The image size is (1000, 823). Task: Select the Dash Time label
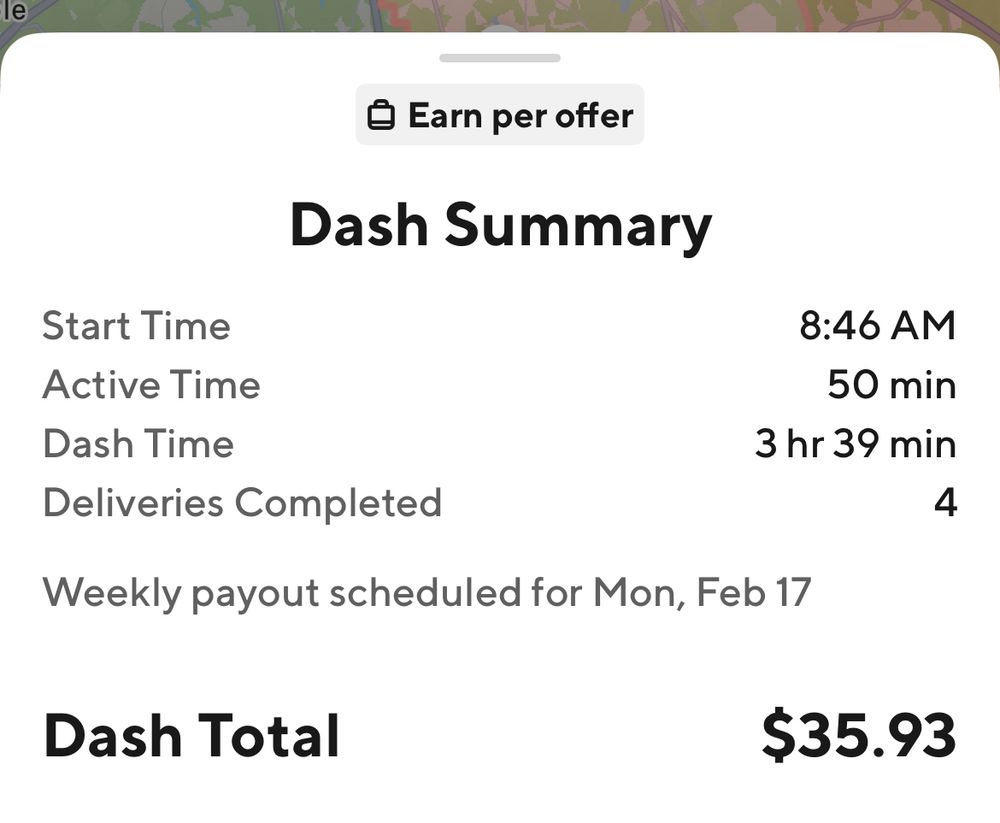tap(138, 444)
